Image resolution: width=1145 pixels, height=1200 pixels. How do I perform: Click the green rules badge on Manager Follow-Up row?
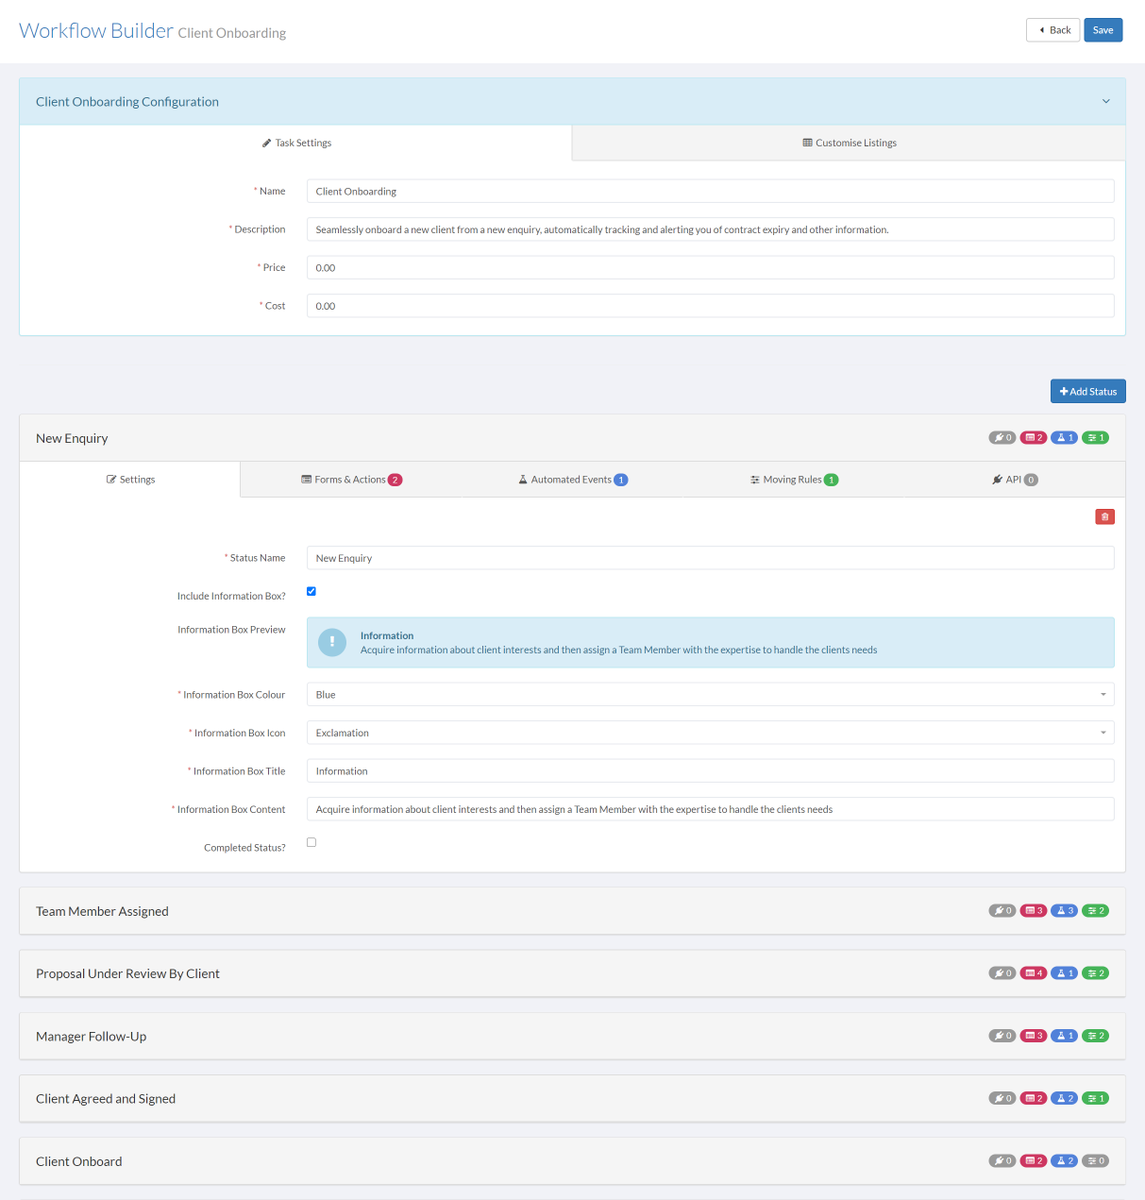coord(1095,1036)
